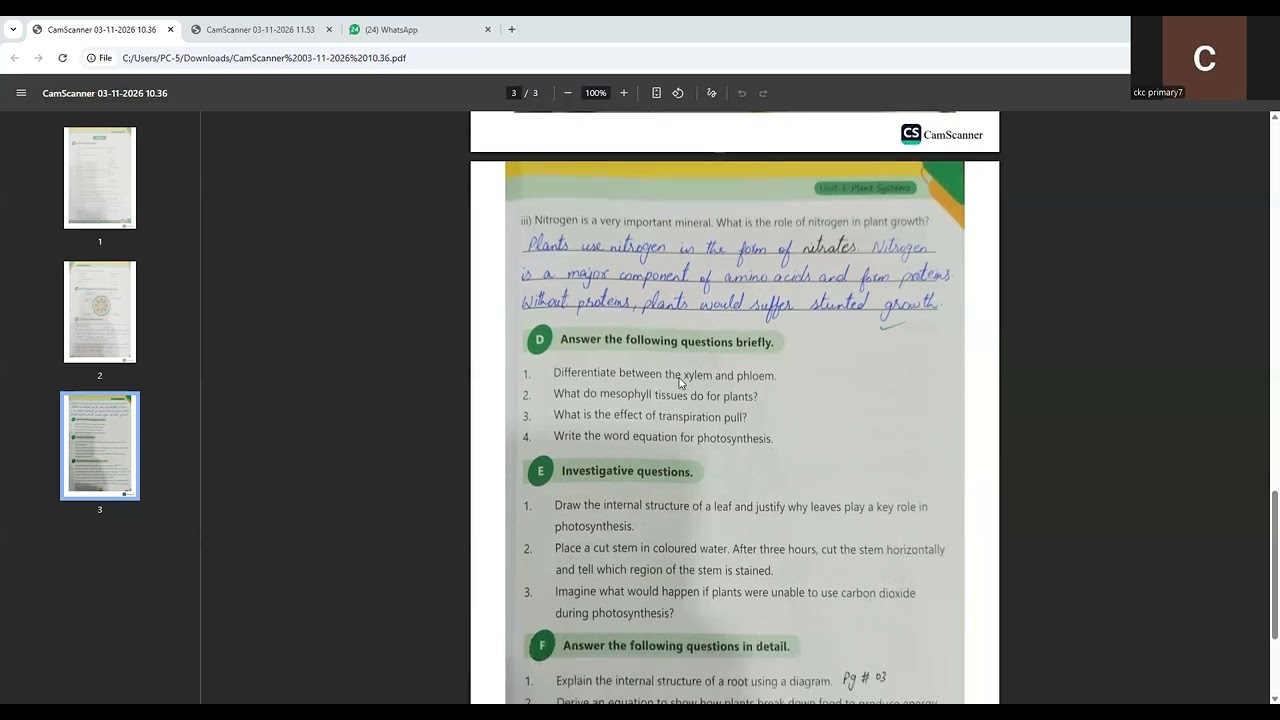Click 'Differentiate between the xylem and phloem' text
Screen dimensions: 1280x720
click(664, 375)
